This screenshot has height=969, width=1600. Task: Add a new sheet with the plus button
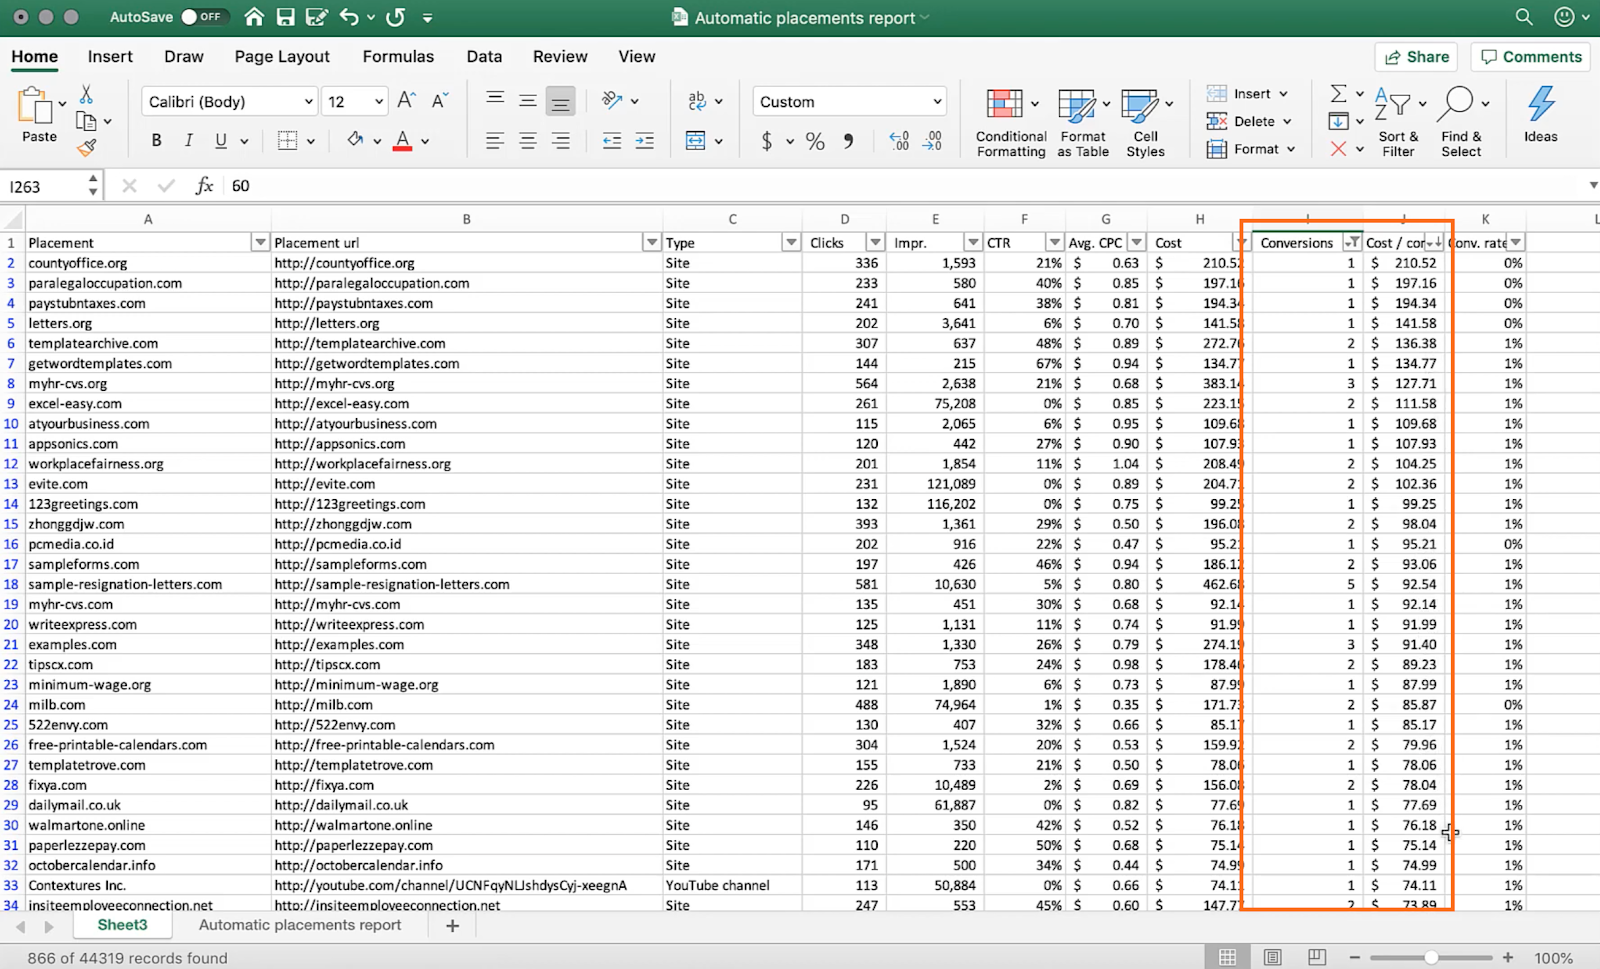(x=452, y=926)
